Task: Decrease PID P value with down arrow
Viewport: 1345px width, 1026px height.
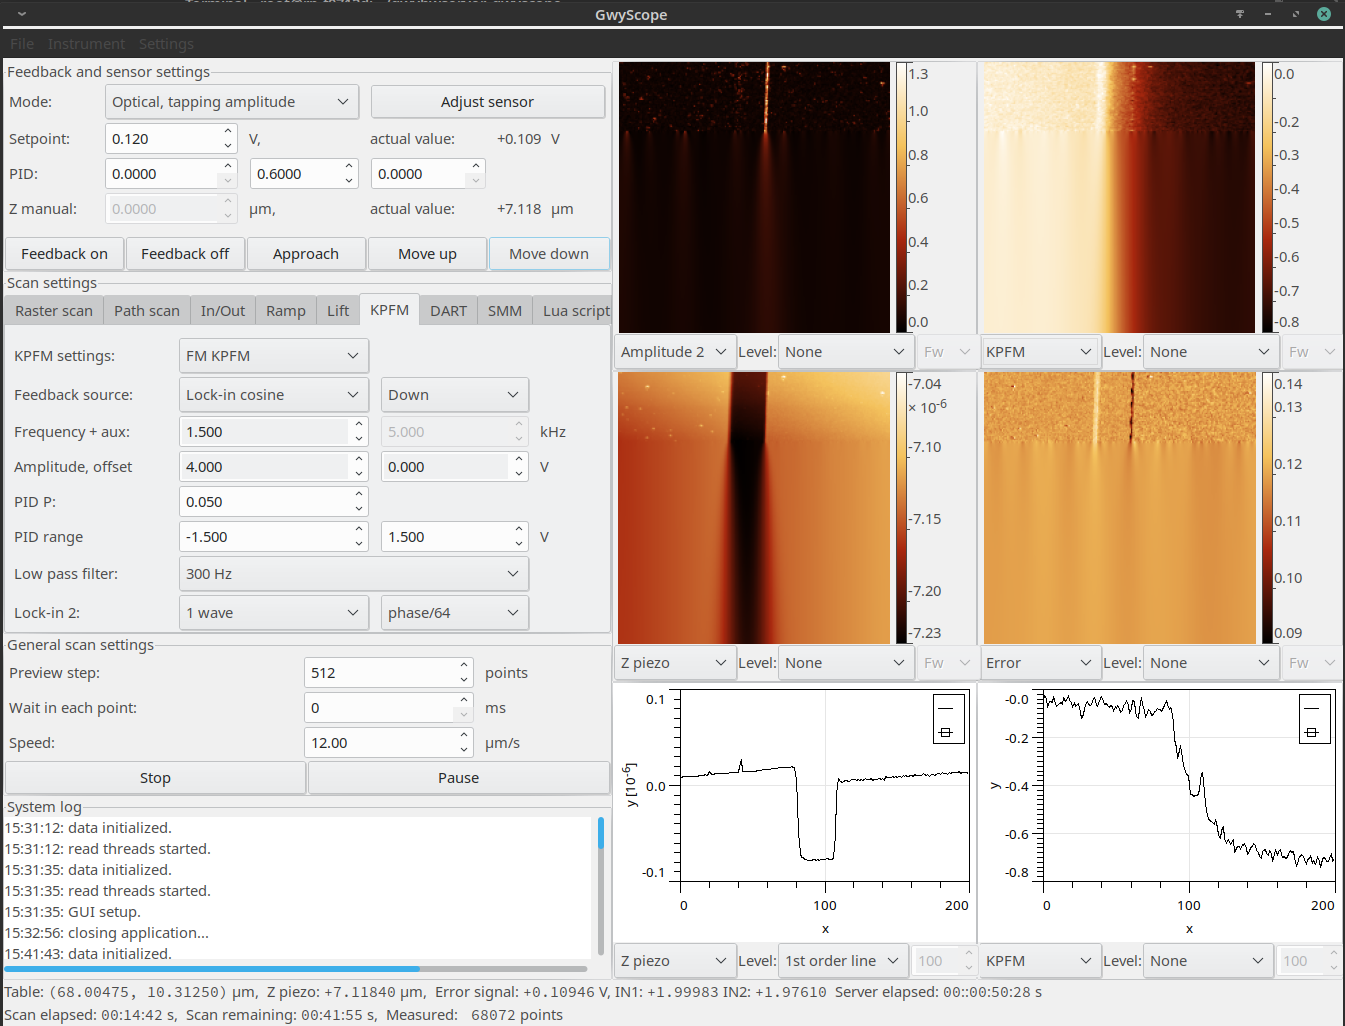Action: tap(358, 508)
